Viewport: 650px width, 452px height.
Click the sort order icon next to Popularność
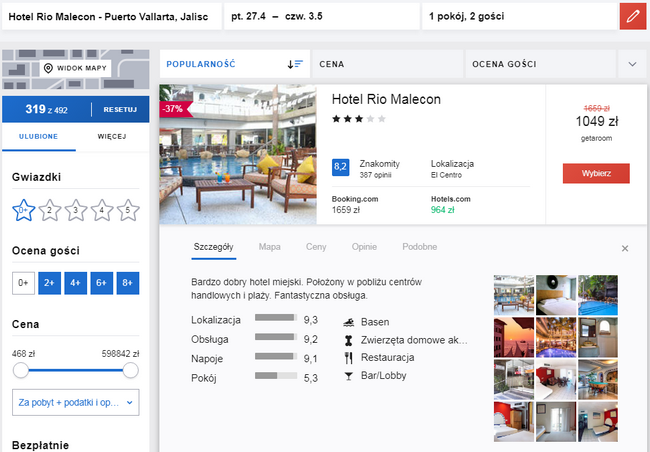[x=295, y=64]
